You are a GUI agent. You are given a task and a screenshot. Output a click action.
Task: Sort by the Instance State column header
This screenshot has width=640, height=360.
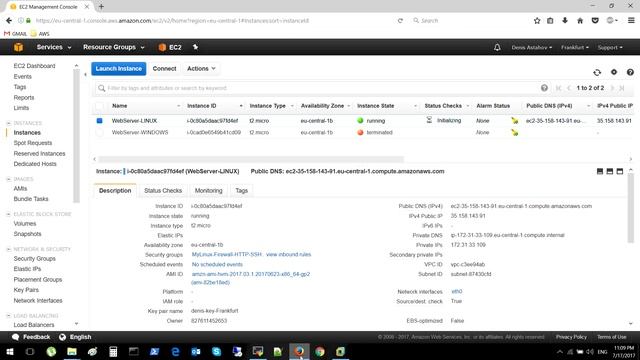point(376,106)
